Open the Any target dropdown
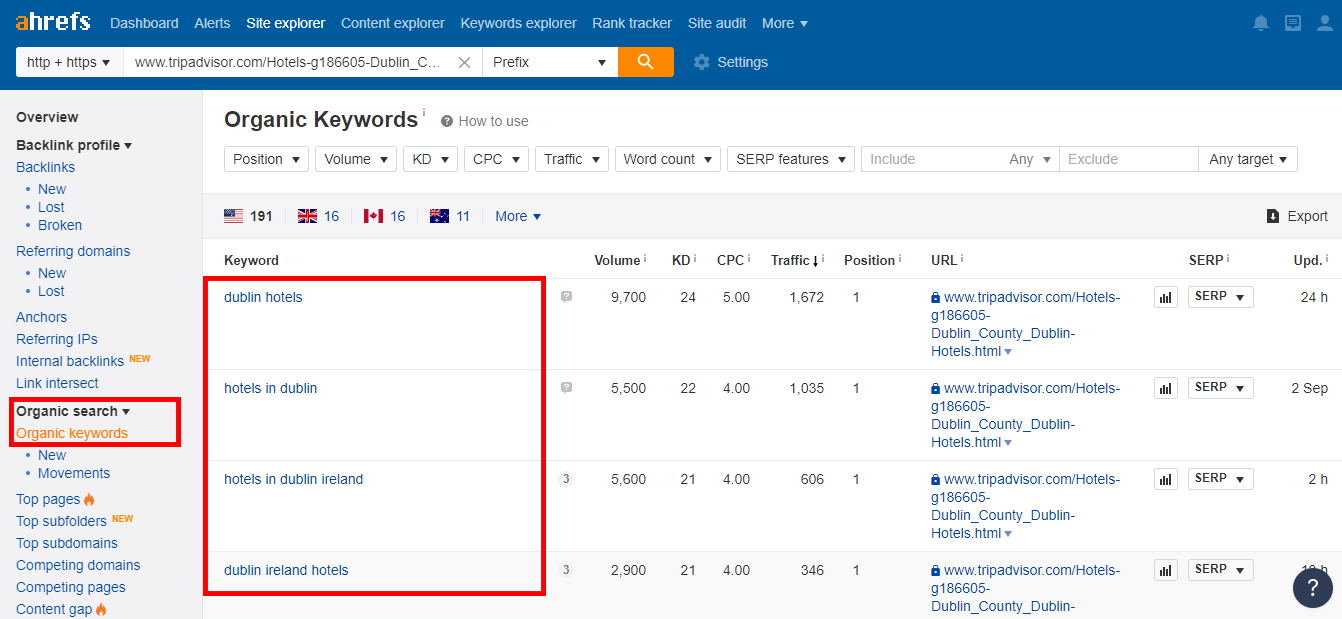The width and height of the screenshot is (1342, 619). pos(1248,159)
